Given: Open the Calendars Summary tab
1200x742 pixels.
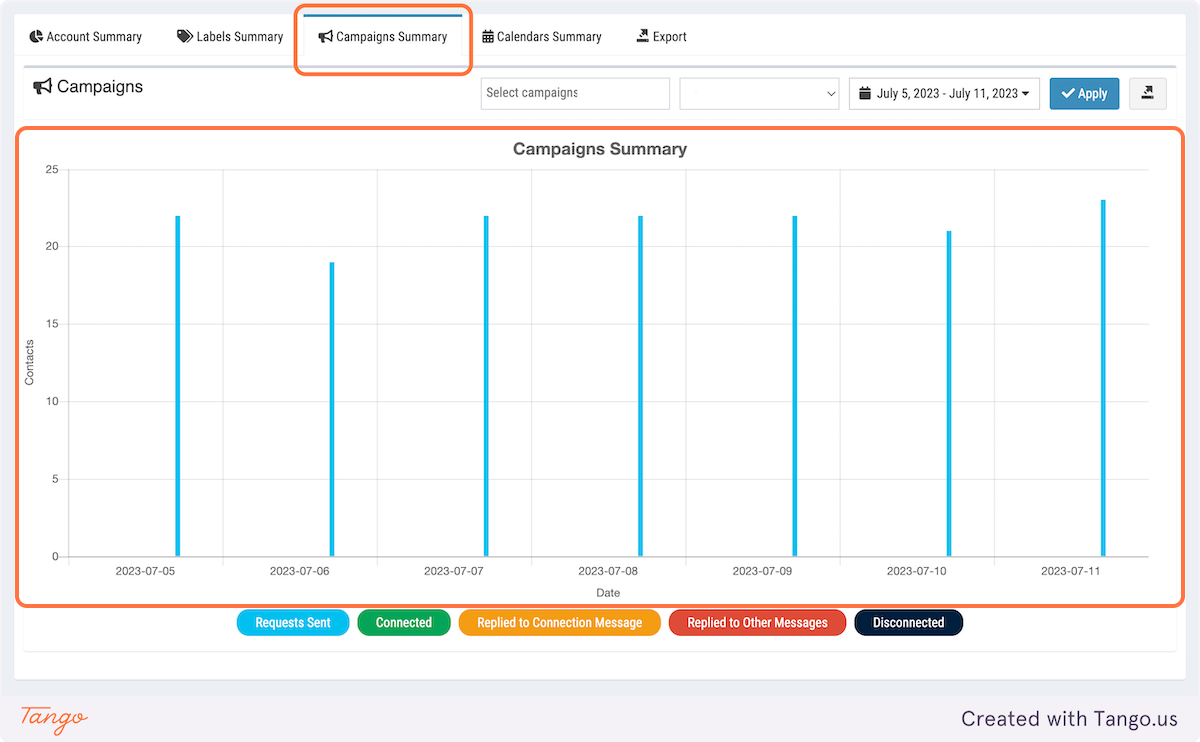Looking at the screenshot, I should (542, 36).
